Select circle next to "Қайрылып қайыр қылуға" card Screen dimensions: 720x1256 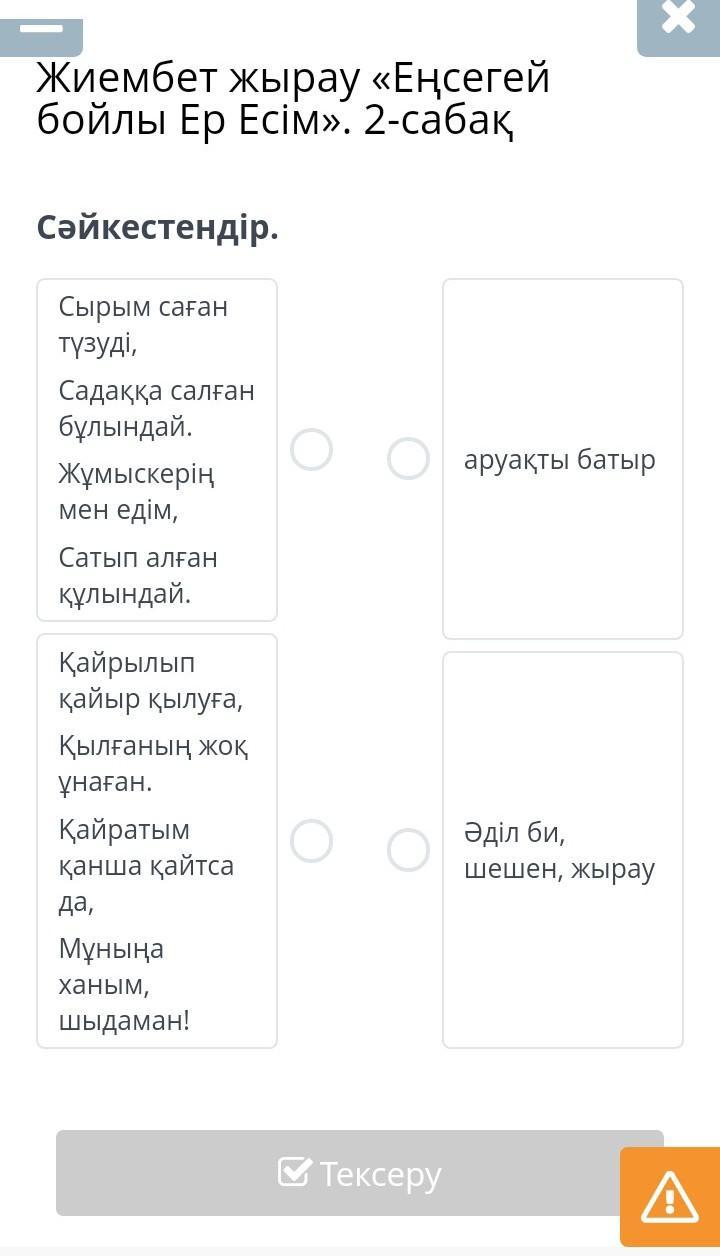pos(311,841)
